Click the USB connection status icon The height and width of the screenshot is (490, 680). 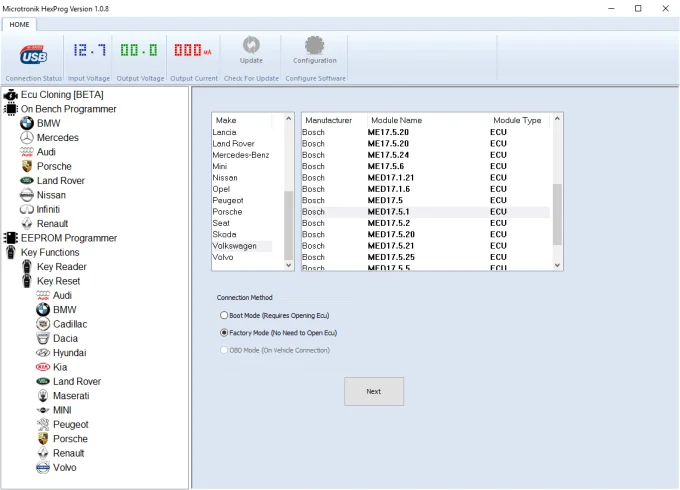(33, 55)
